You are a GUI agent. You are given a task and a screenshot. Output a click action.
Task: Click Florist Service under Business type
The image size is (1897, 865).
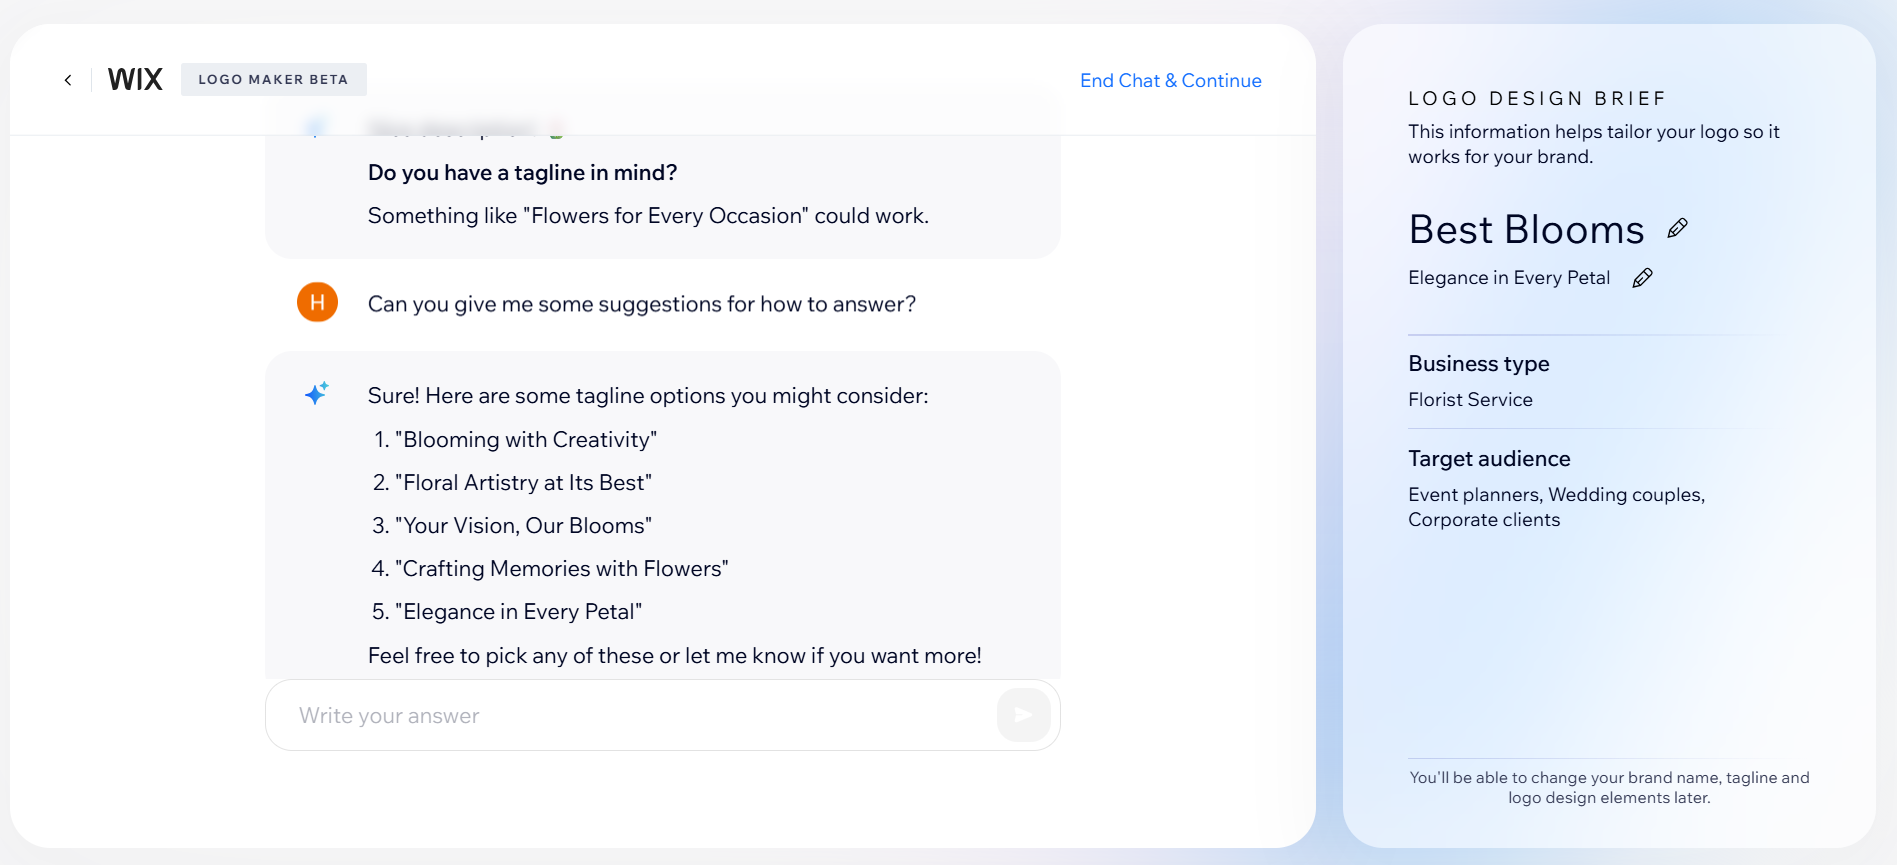(1469, 399)
